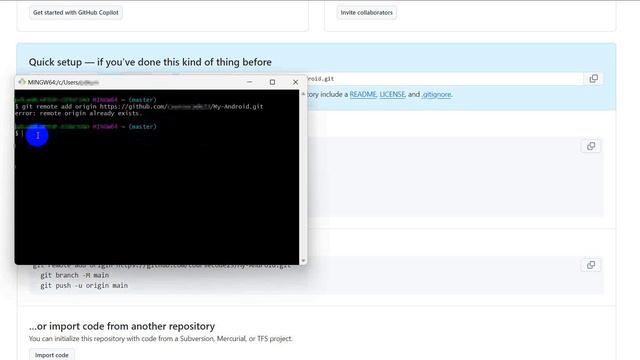Click 'git branch -M main' text
This screenshot has height=360, width=640.
75,276
